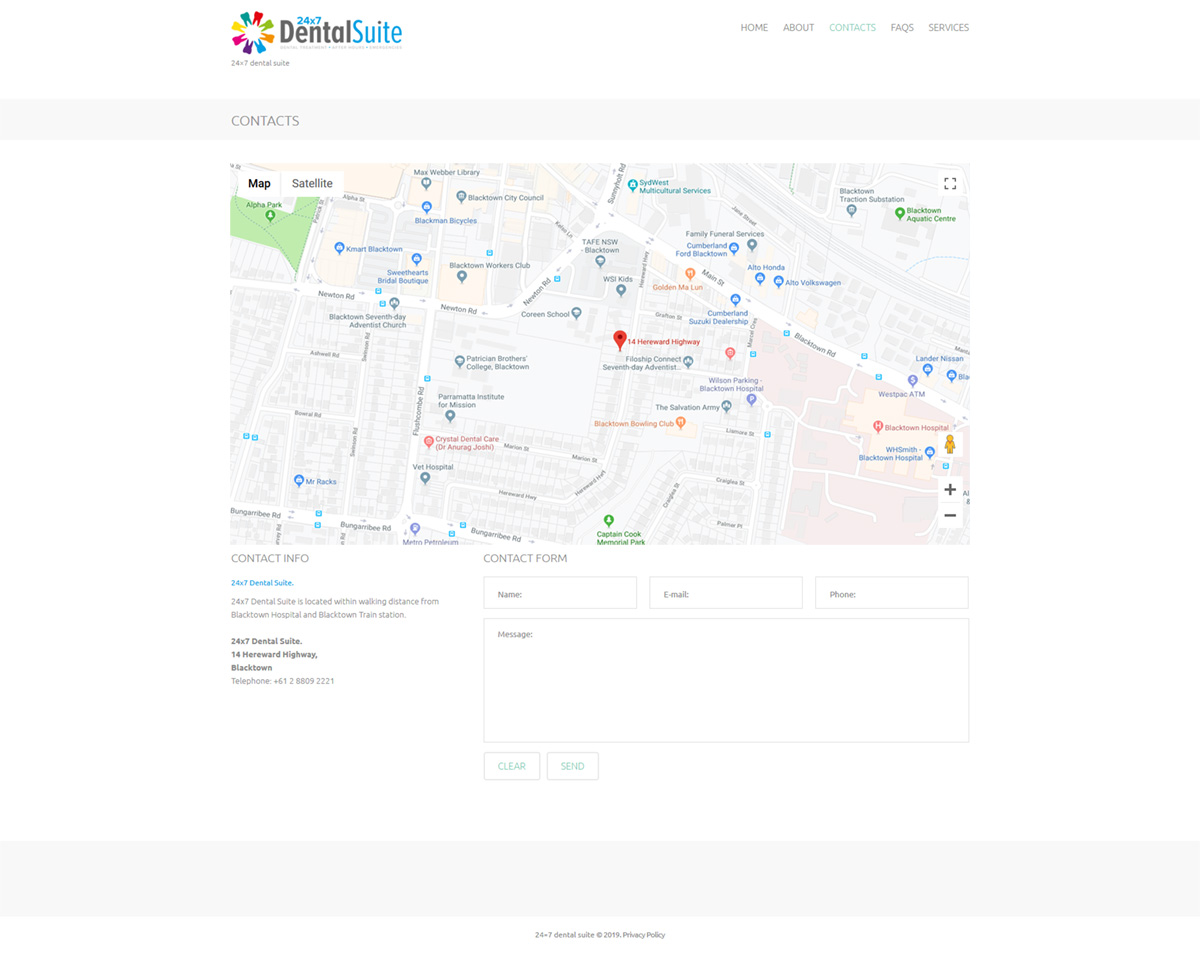Switch map to Map view
This screenshot has width=1200, height=962.
(x=259, y=184)
